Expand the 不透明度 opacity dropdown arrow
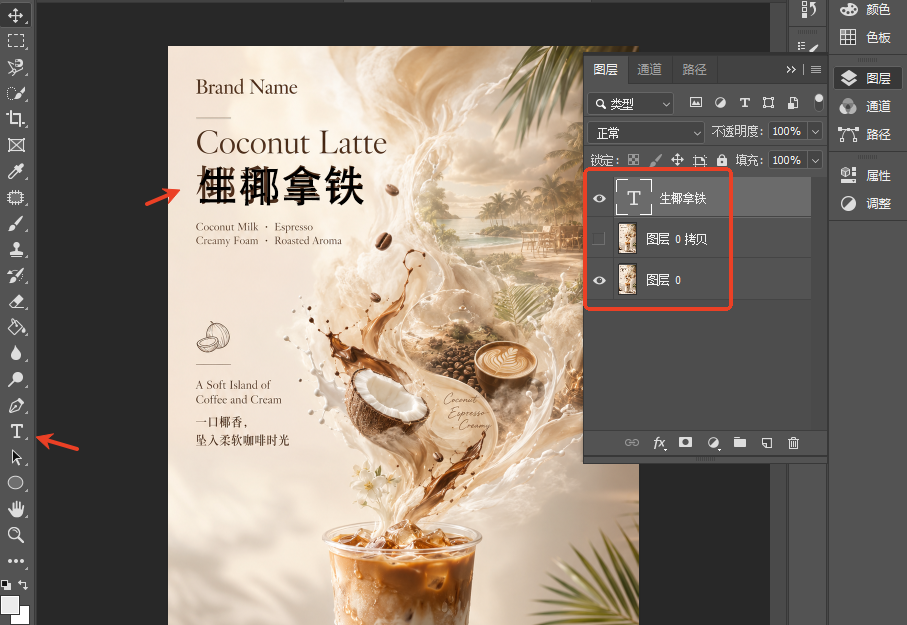The height and width of the screenshot is (625, 907). (x=815, y=131)
